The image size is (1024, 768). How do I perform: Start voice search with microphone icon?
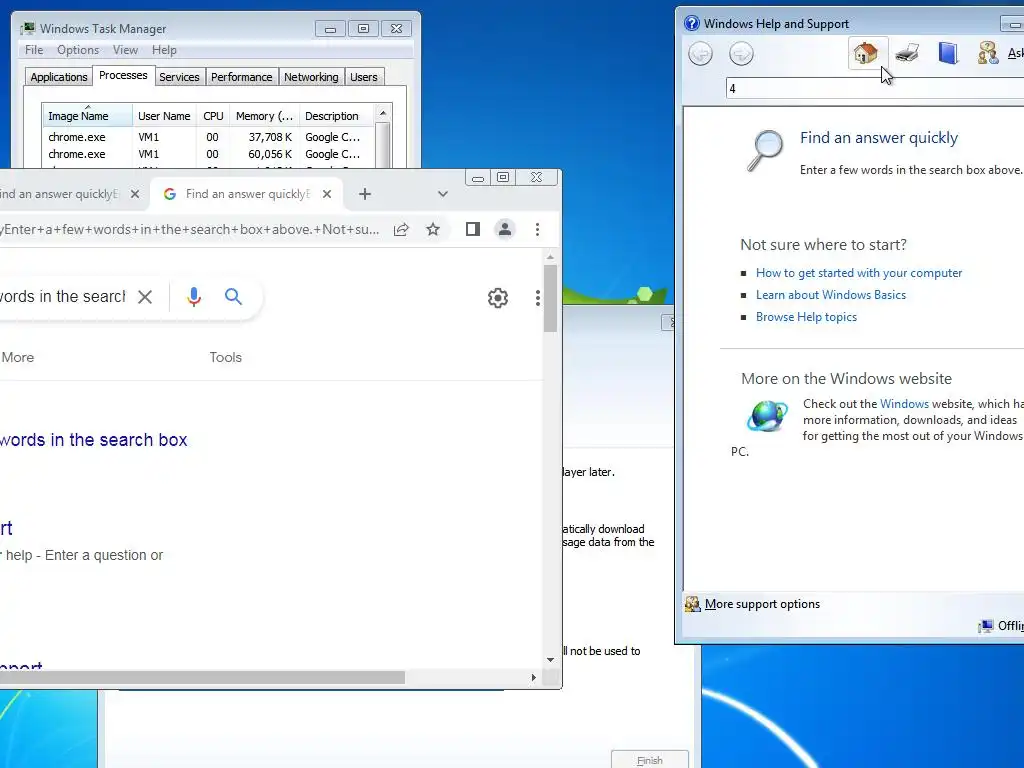coord(194,296)
